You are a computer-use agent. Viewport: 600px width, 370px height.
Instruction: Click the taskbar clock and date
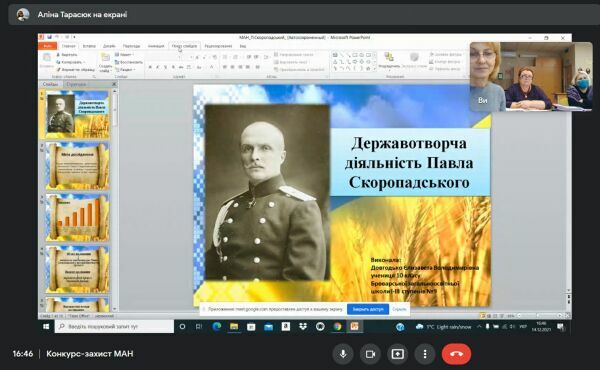click(541, 326)
